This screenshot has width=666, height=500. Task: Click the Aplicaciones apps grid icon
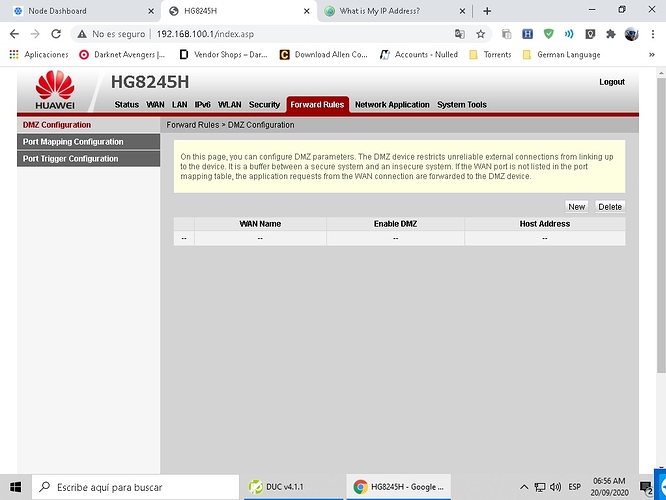14,54
